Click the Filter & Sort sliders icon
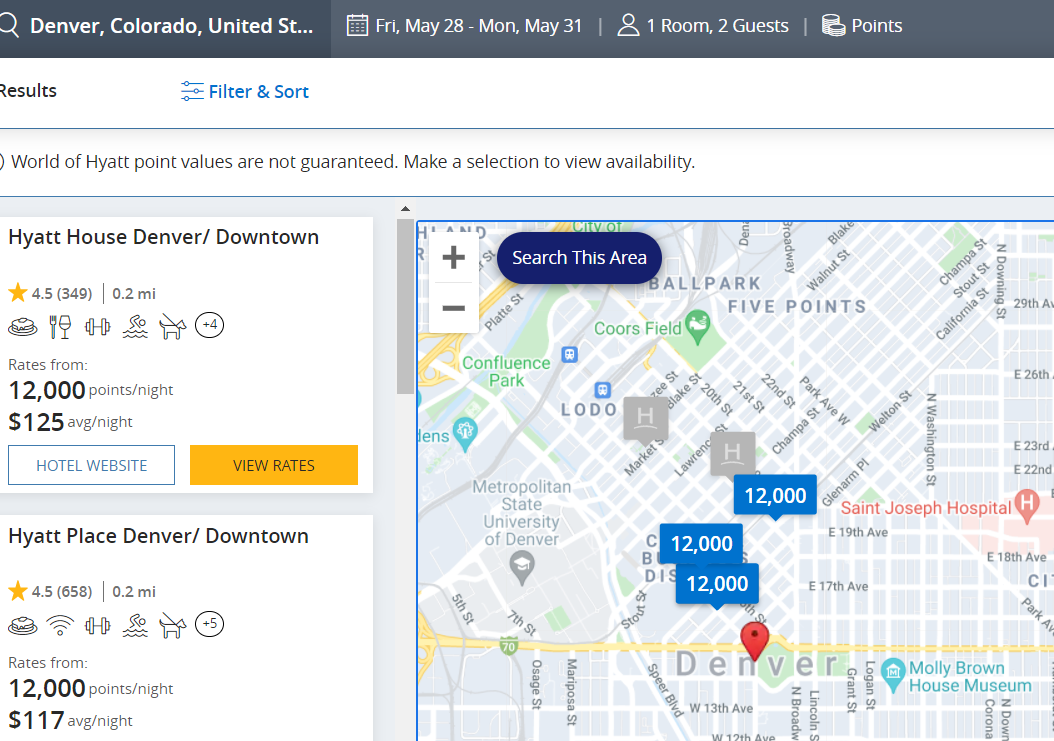Viewport: 1054px width, 741px height. coord(192,91)
